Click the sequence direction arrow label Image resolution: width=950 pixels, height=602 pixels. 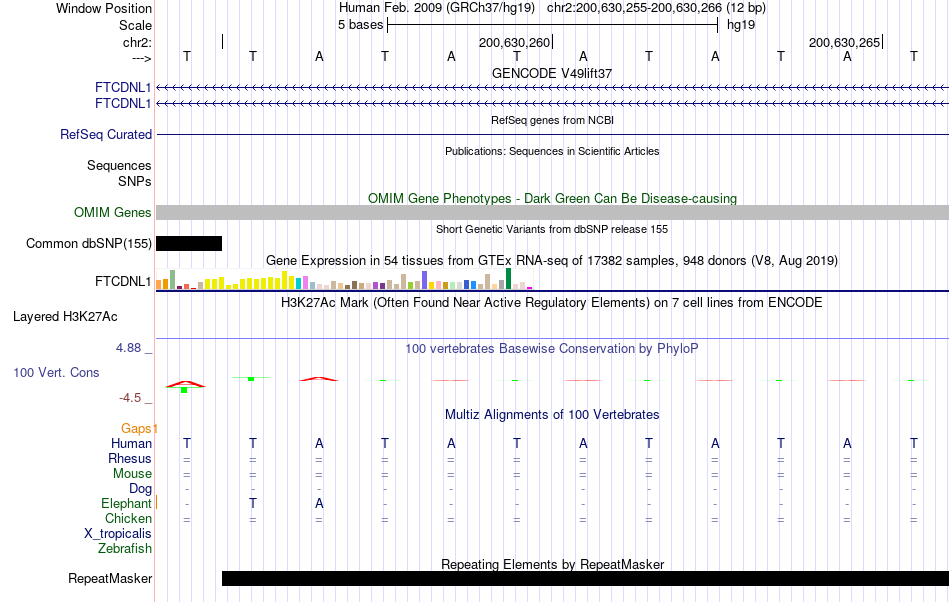[141, 58]
